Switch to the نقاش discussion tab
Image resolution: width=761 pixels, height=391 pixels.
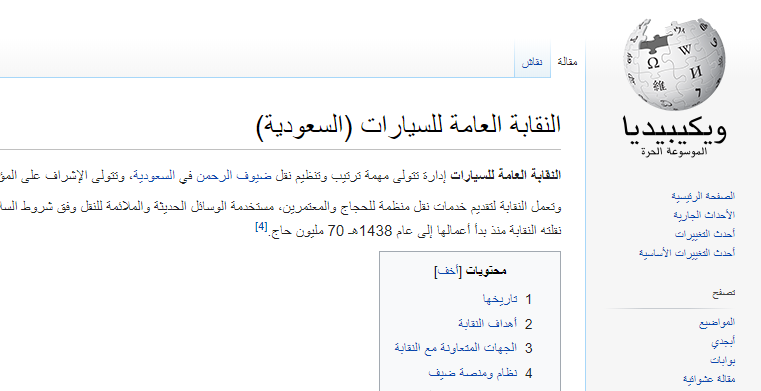tap(532, 62)
